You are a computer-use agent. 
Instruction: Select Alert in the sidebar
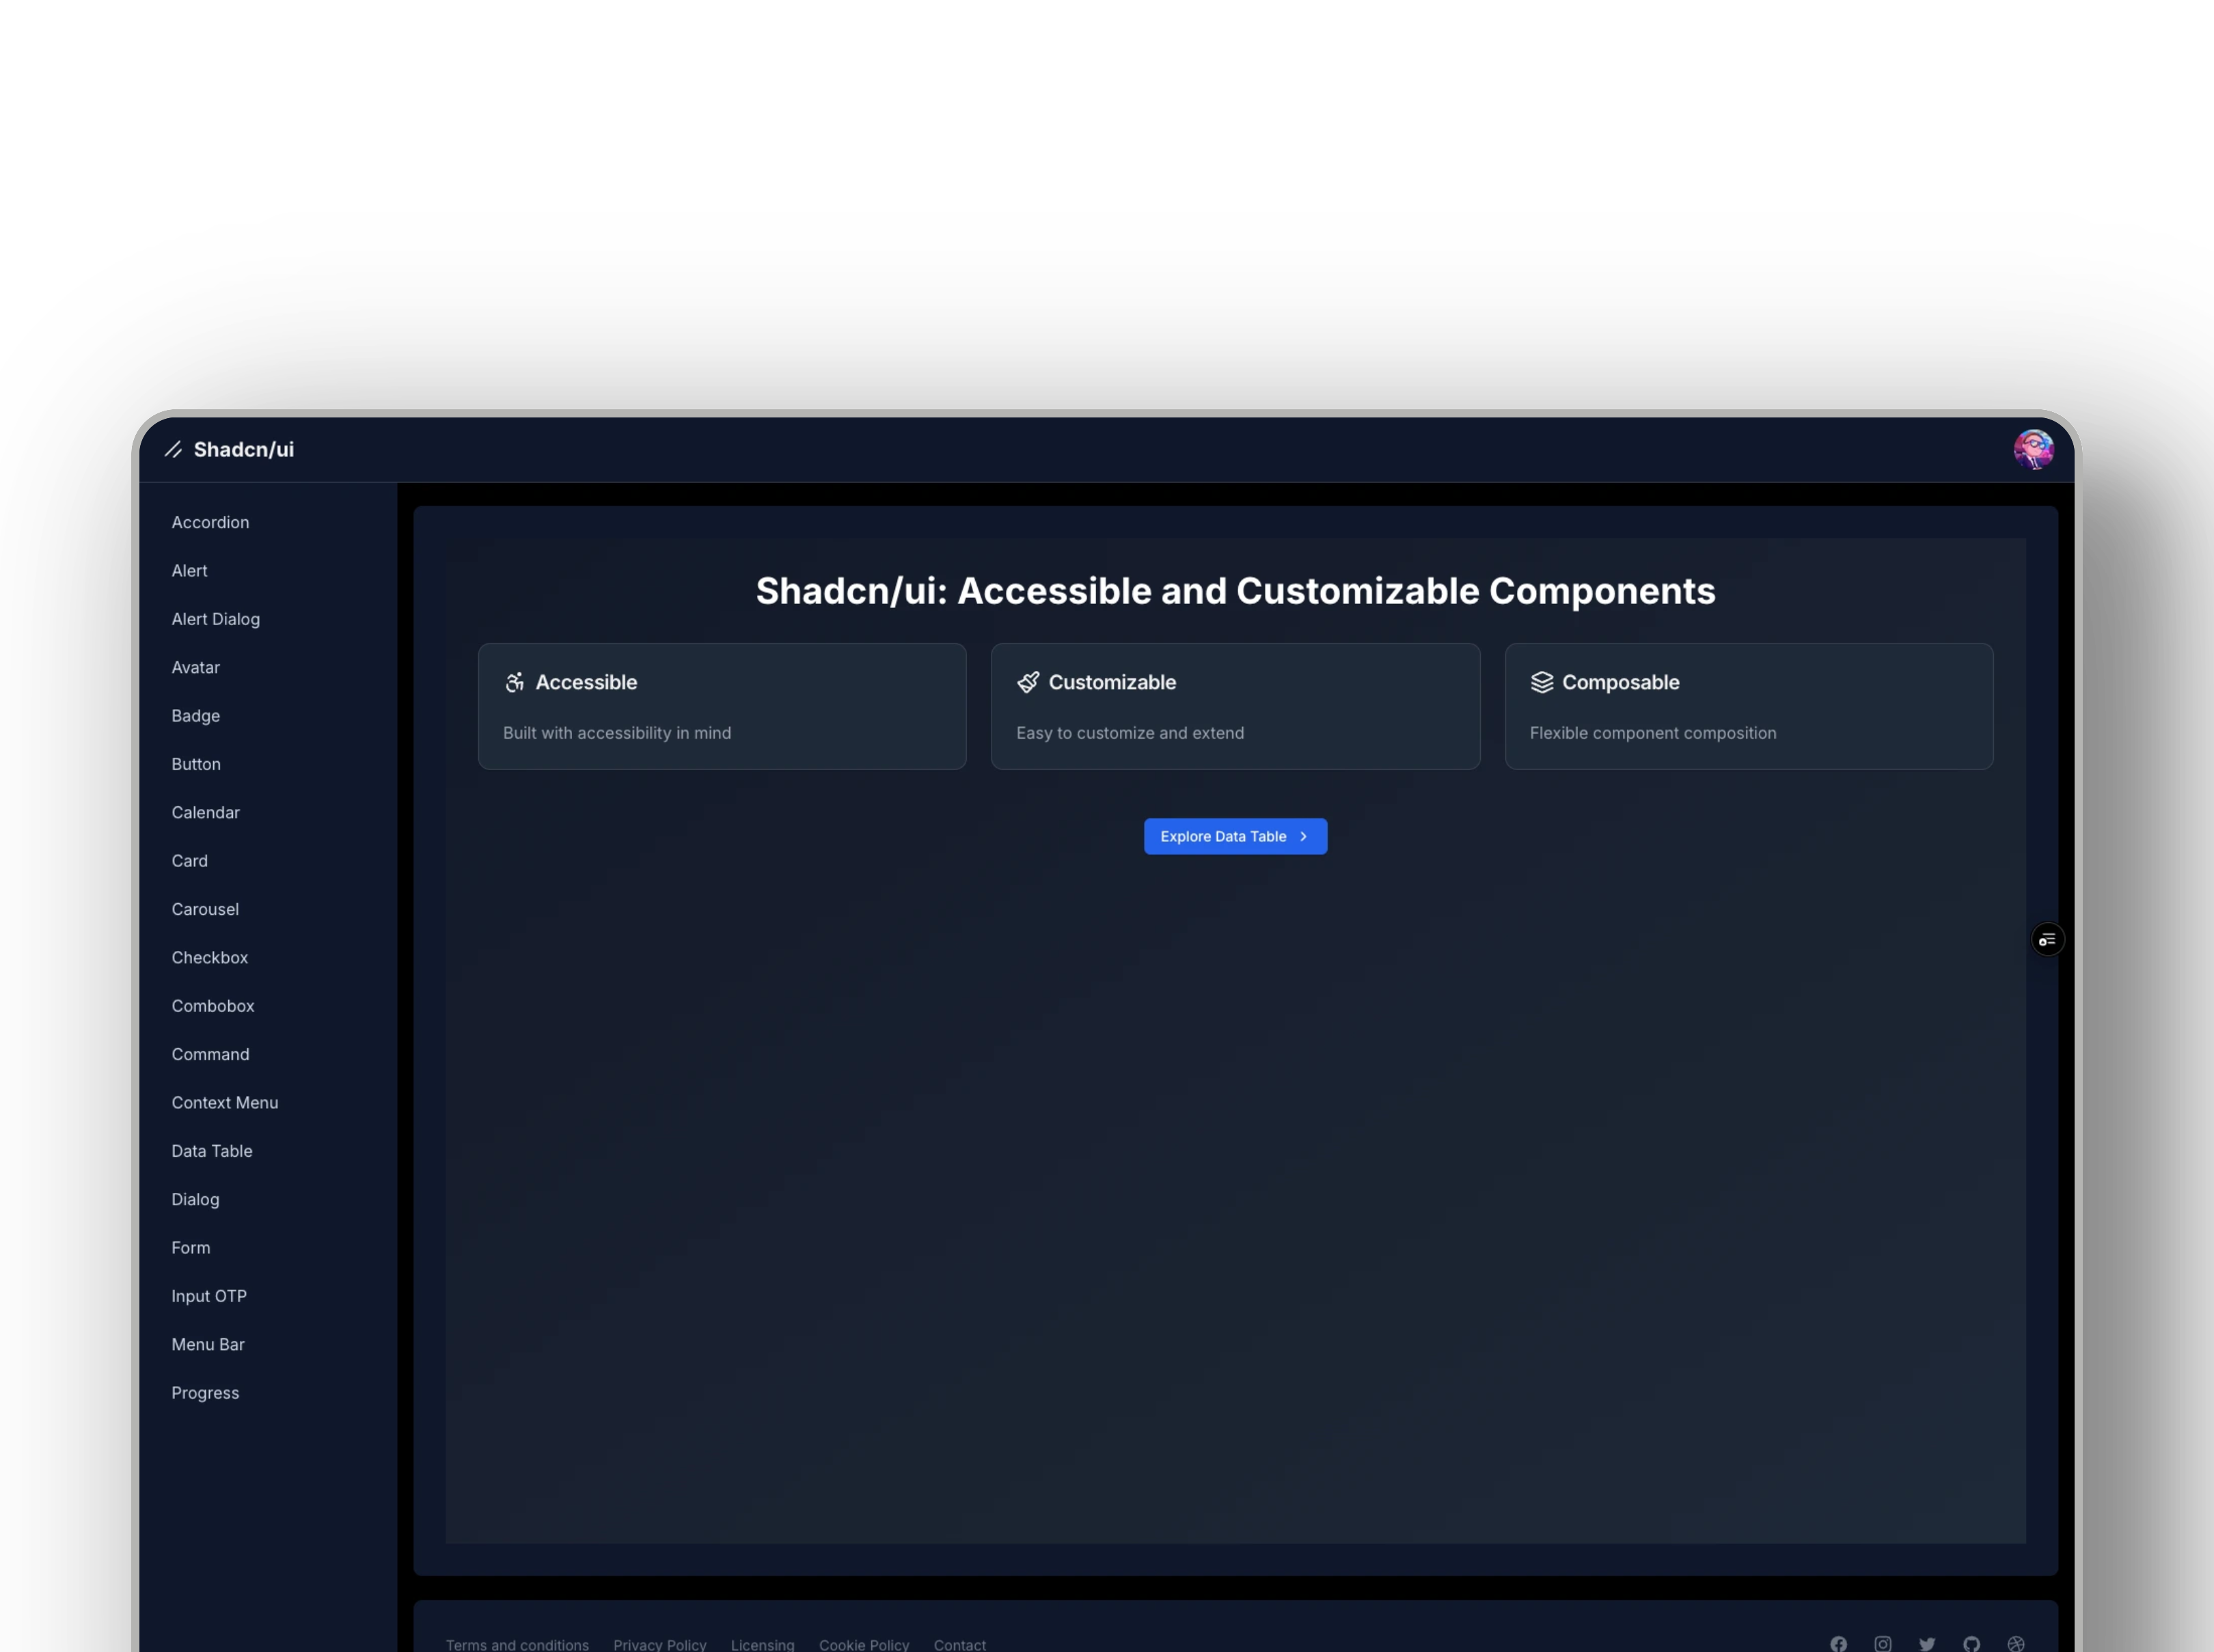(x=189, y=571)
